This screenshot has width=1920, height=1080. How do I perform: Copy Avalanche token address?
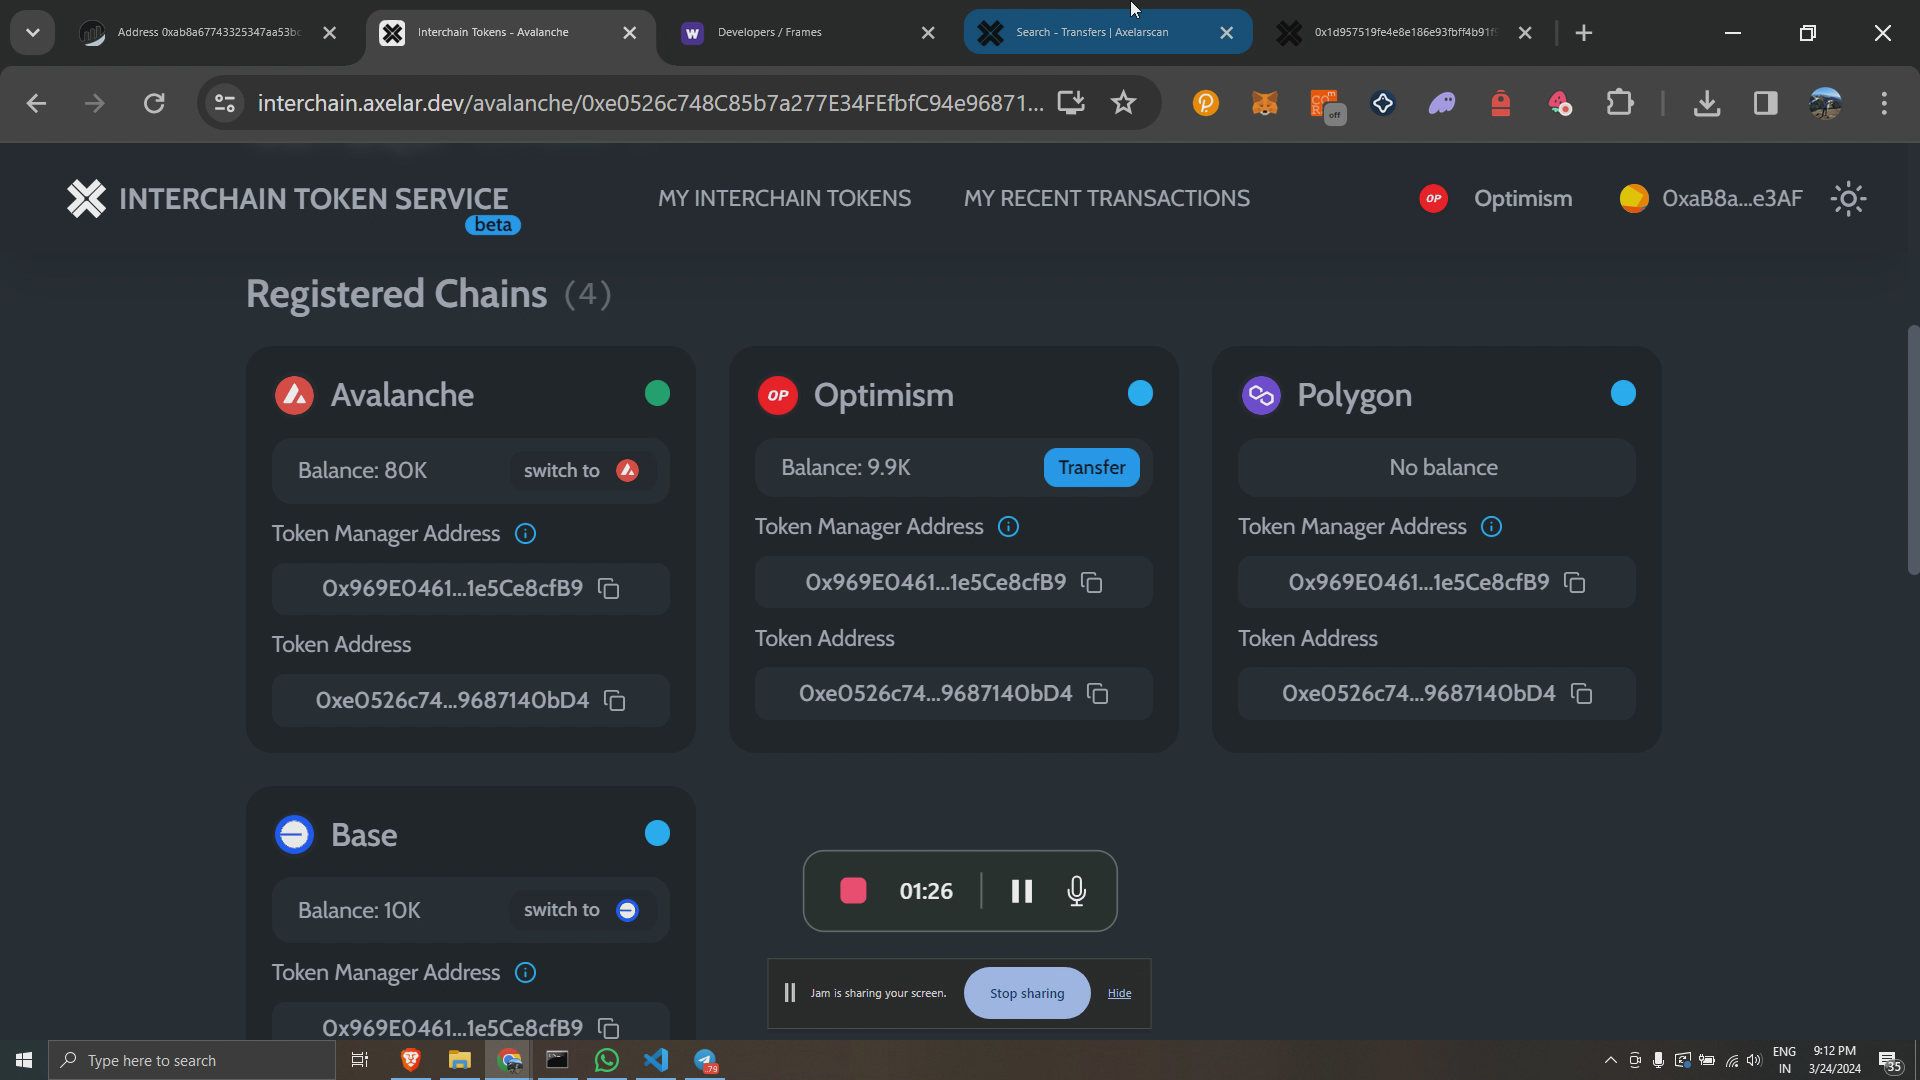pyautogui.click(x=615, y=701)
